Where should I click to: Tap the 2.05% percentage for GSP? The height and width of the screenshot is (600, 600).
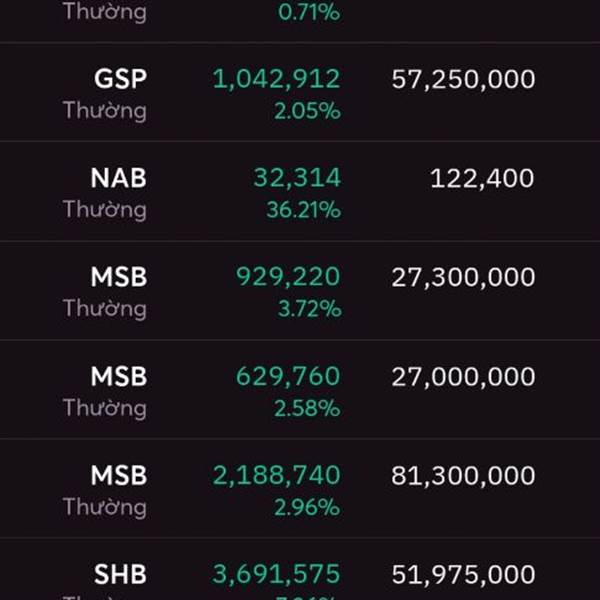click(307, 111)
